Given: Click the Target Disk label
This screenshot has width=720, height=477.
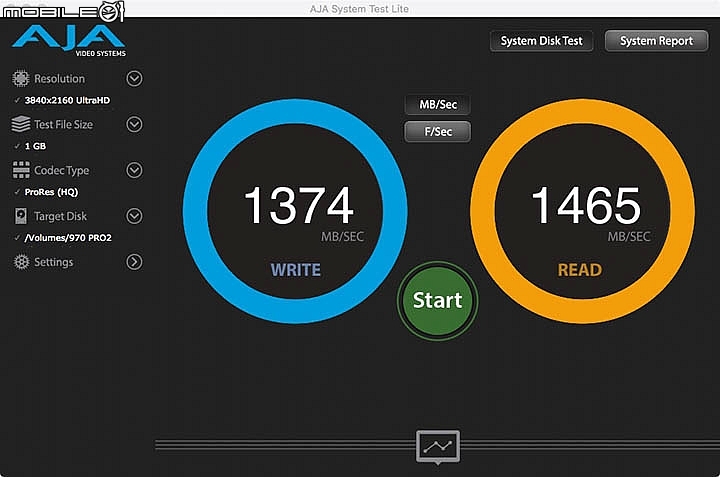Looking at the screenshot, I should 60,216.
